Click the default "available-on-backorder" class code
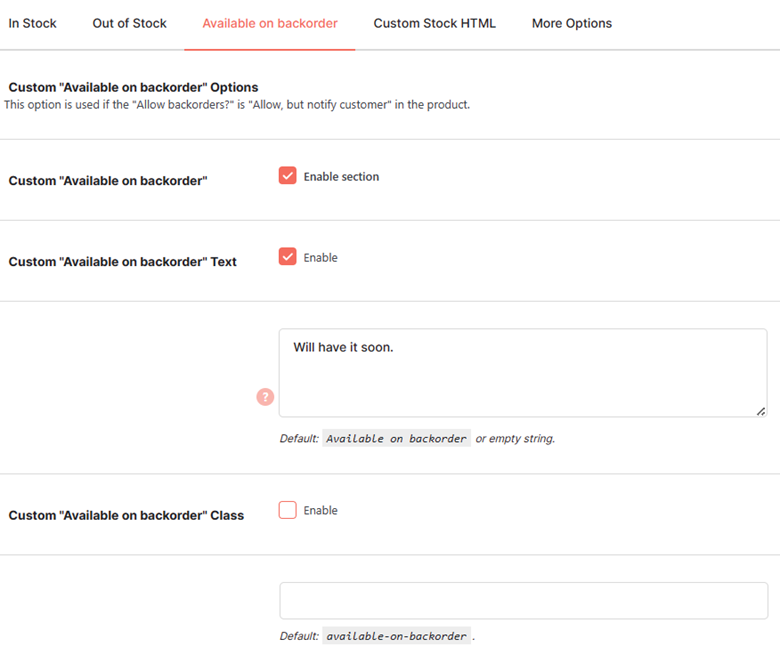780x655 pixels. pyautogui.click(x=396, y=636)
